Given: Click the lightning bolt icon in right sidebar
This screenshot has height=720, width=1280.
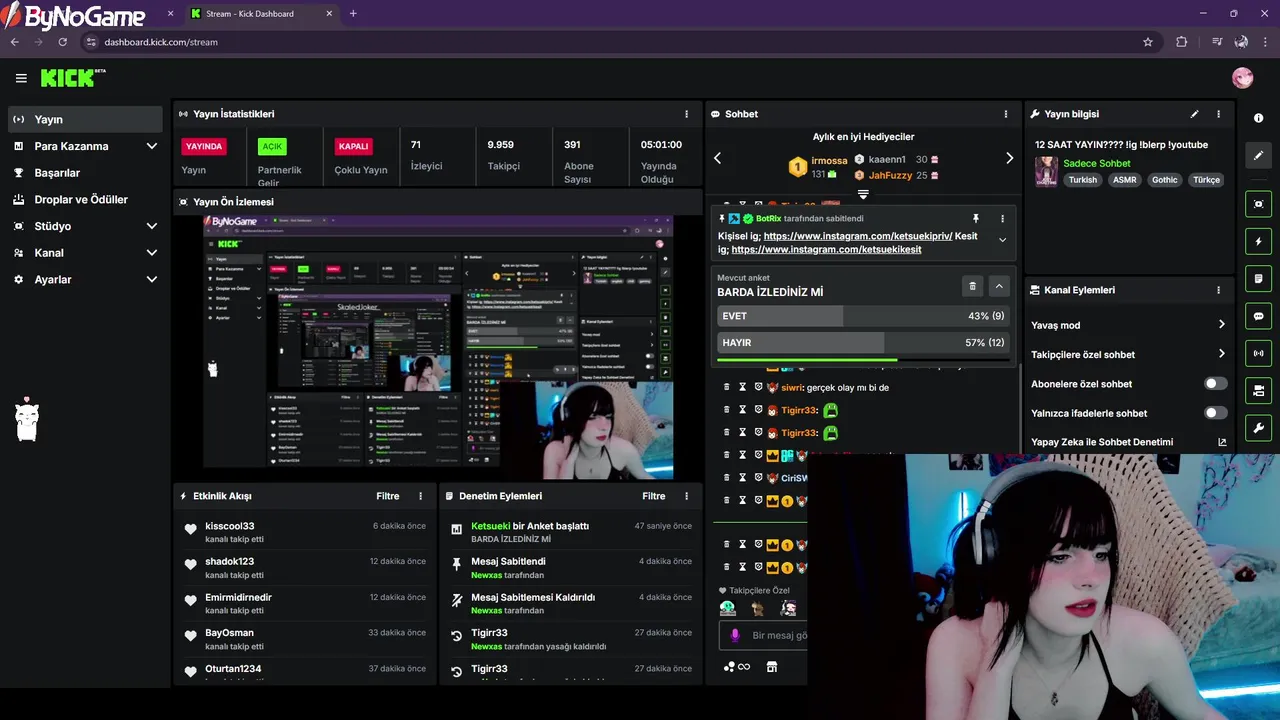Looking at the screenshot, I should pos(1258,241).
